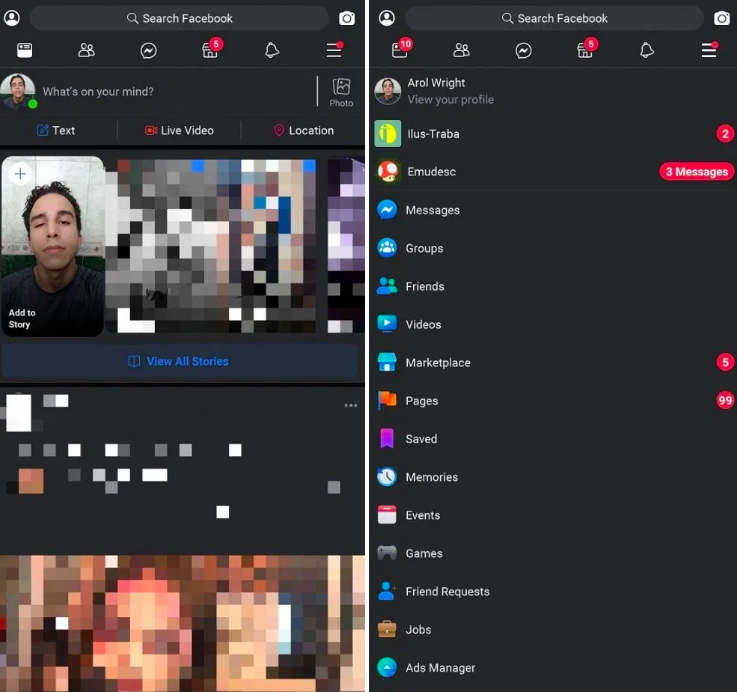This screenshot has width=737, height=692.
Task: Tap the Location pin option
Action: coord(303,130)
